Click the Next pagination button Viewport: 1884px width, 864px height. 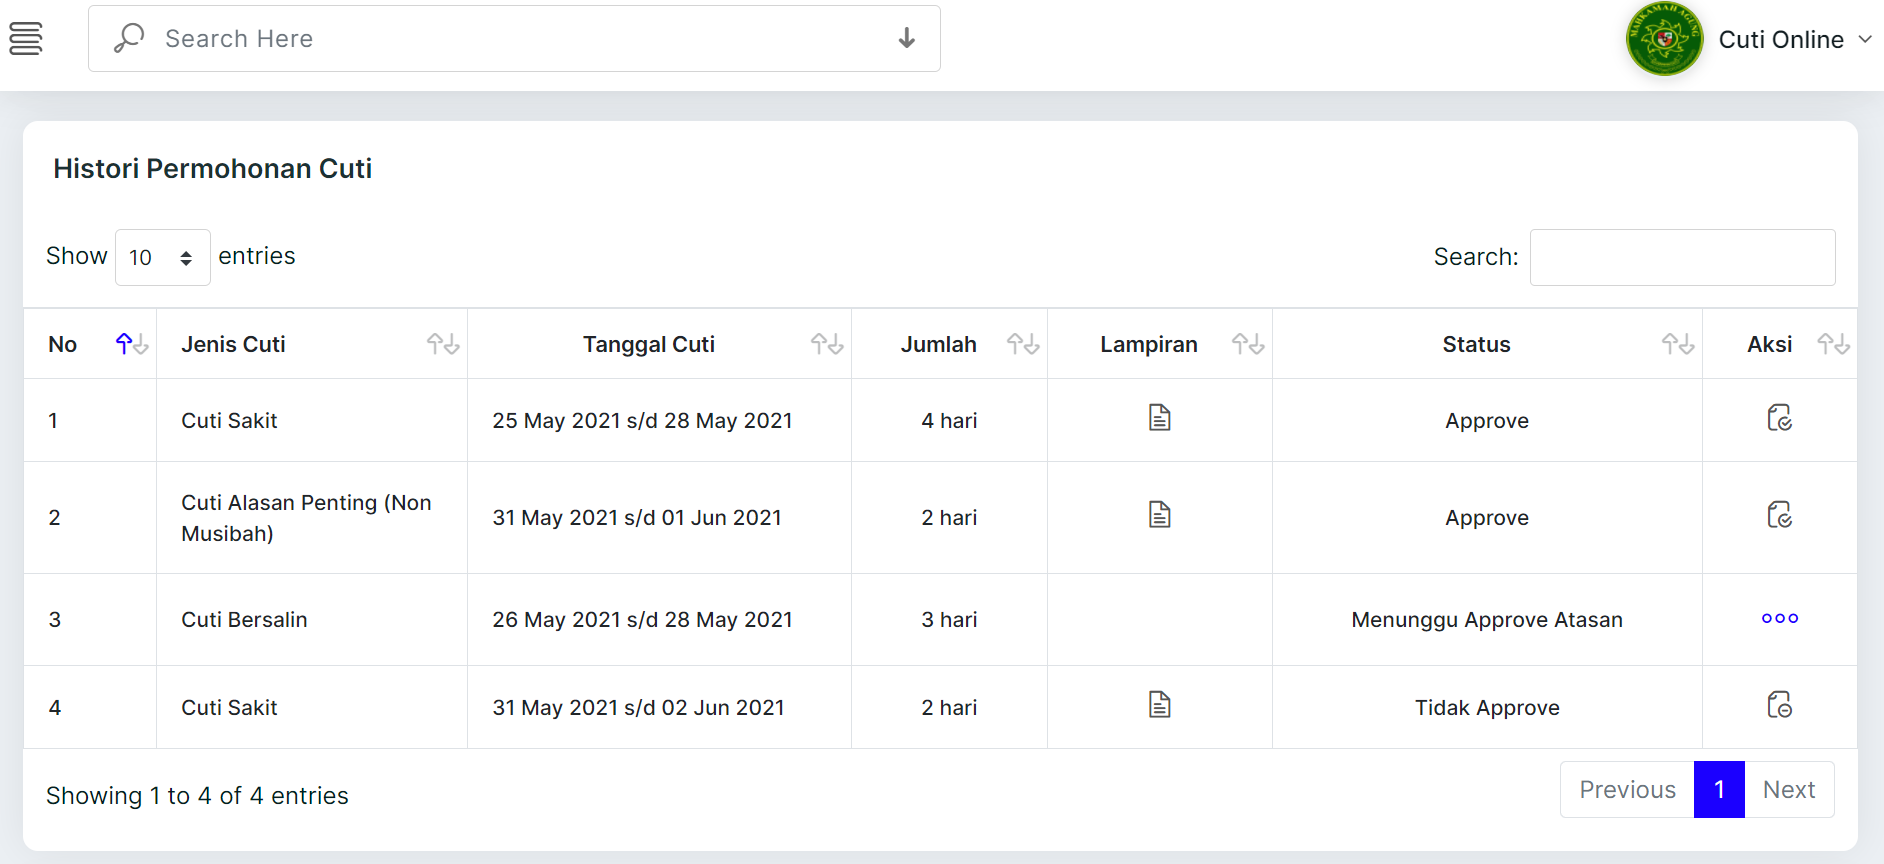(x=1789, y=789)
